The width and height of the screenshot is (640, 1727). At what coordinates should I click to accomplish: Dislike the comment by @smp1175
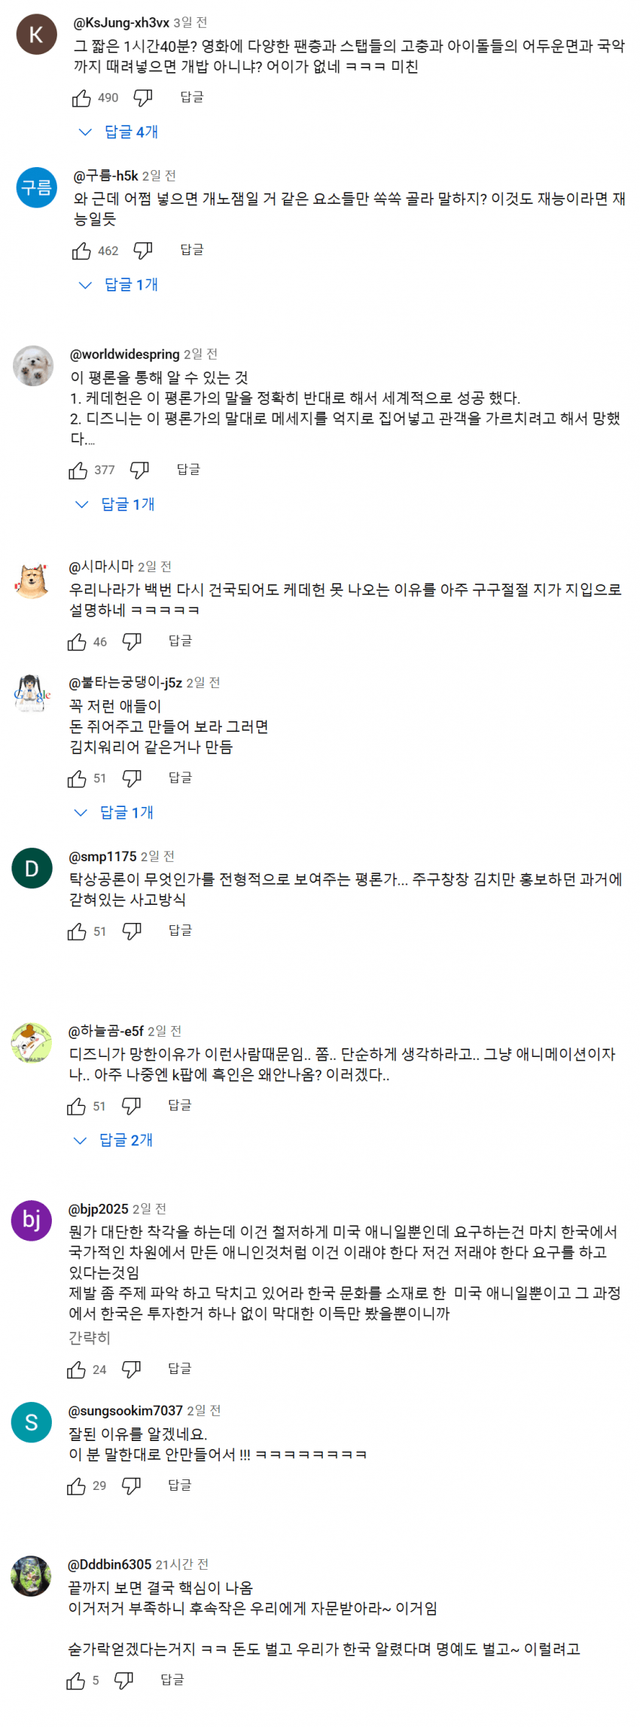click(132, 931)
